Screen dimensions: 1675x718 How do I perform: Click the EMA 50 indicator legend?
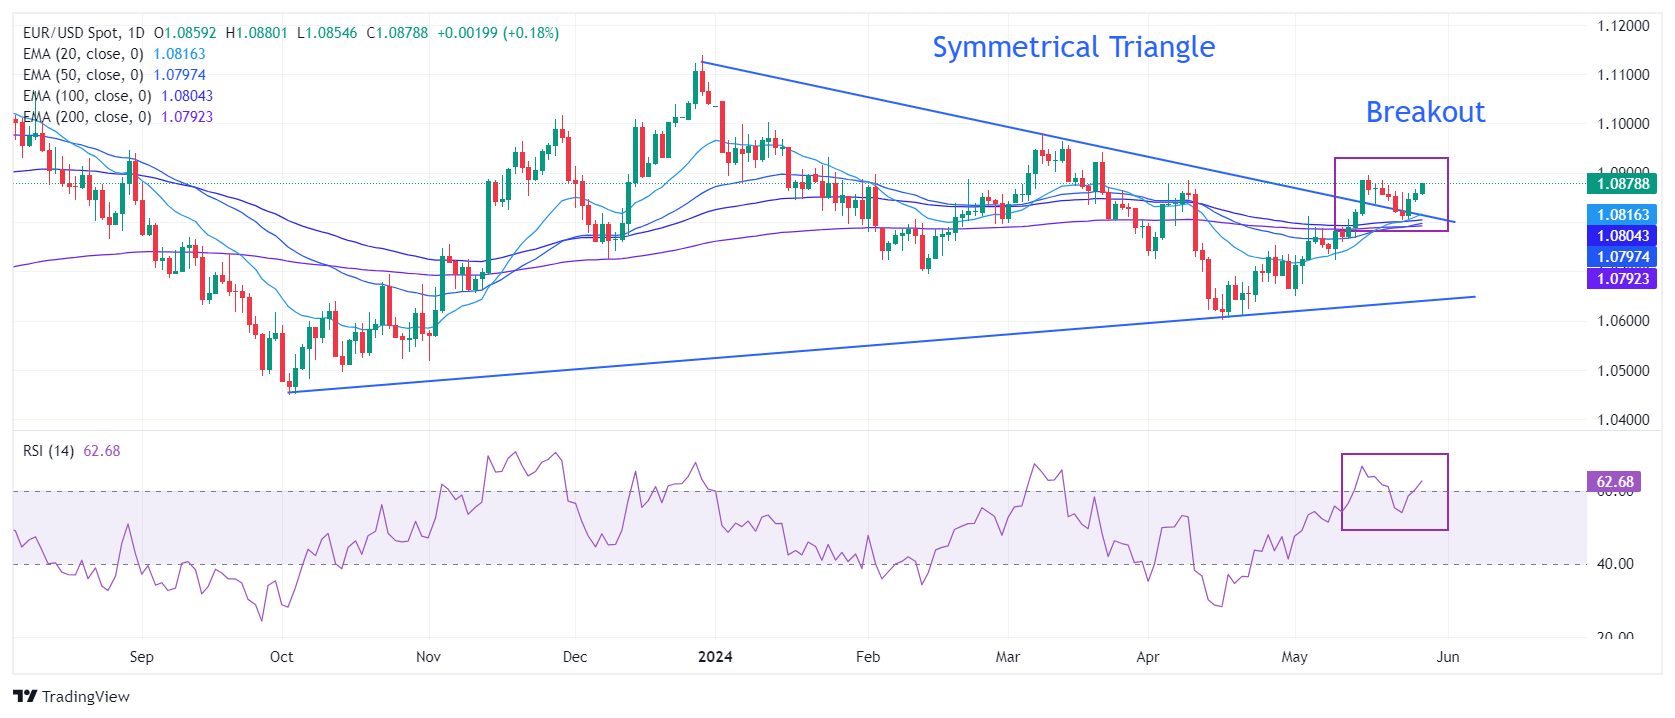click(x=83, y=75)
